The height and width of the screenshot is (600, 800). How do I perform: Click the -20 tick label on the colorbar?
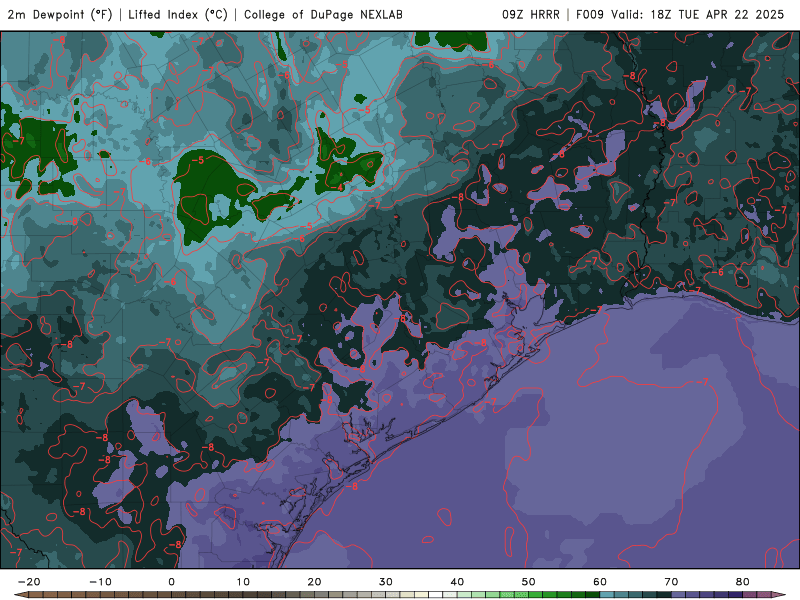(29, 582)
